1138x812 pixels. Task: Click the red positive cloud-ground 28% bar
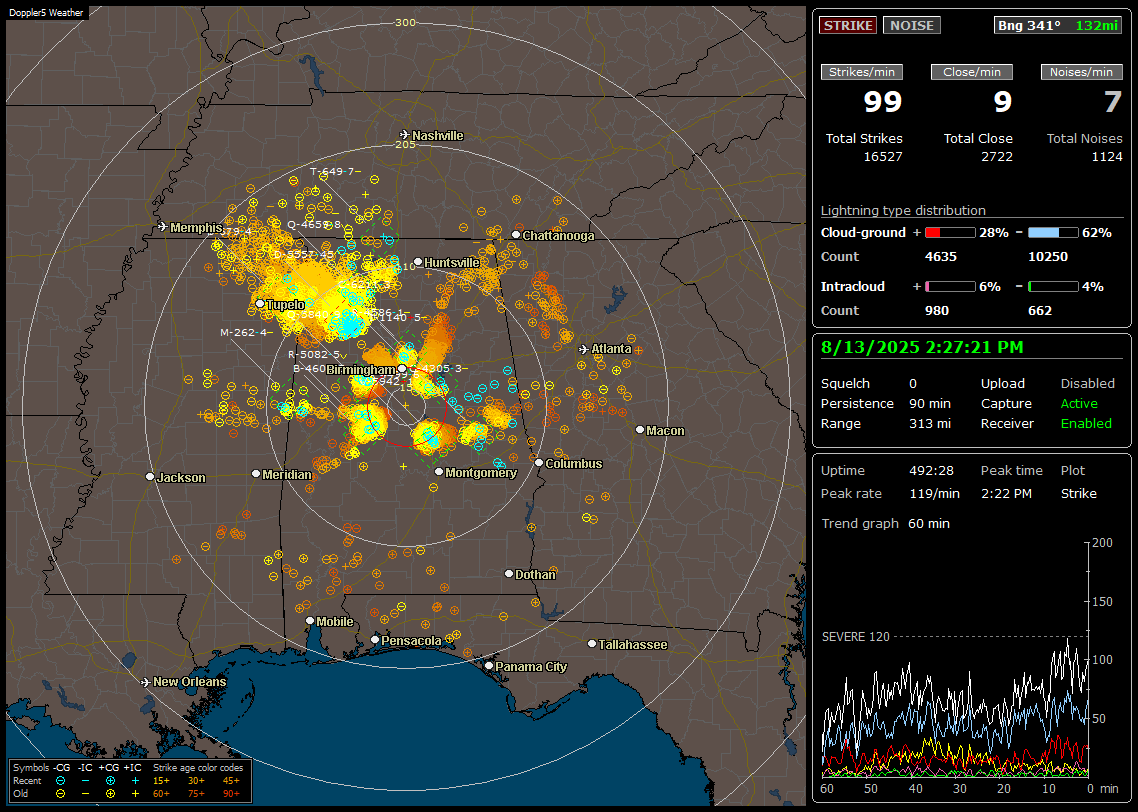950,233
